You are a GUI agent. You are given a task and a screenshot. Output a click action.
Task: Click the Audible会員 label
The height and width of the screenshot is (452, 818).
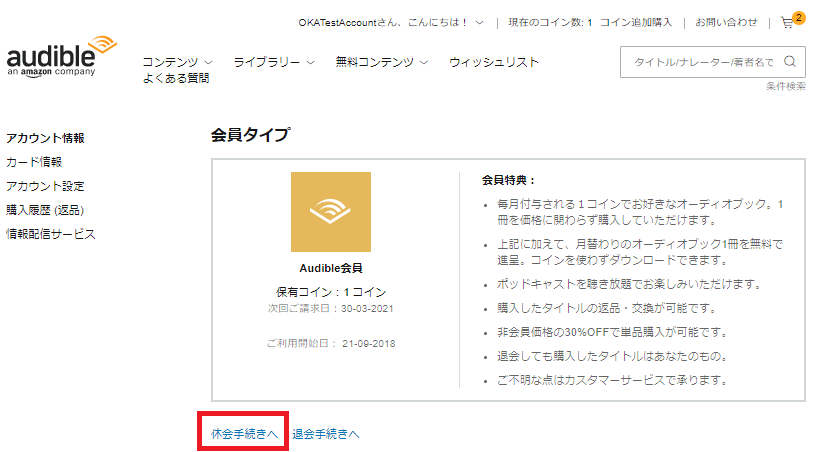click(331, 268)
